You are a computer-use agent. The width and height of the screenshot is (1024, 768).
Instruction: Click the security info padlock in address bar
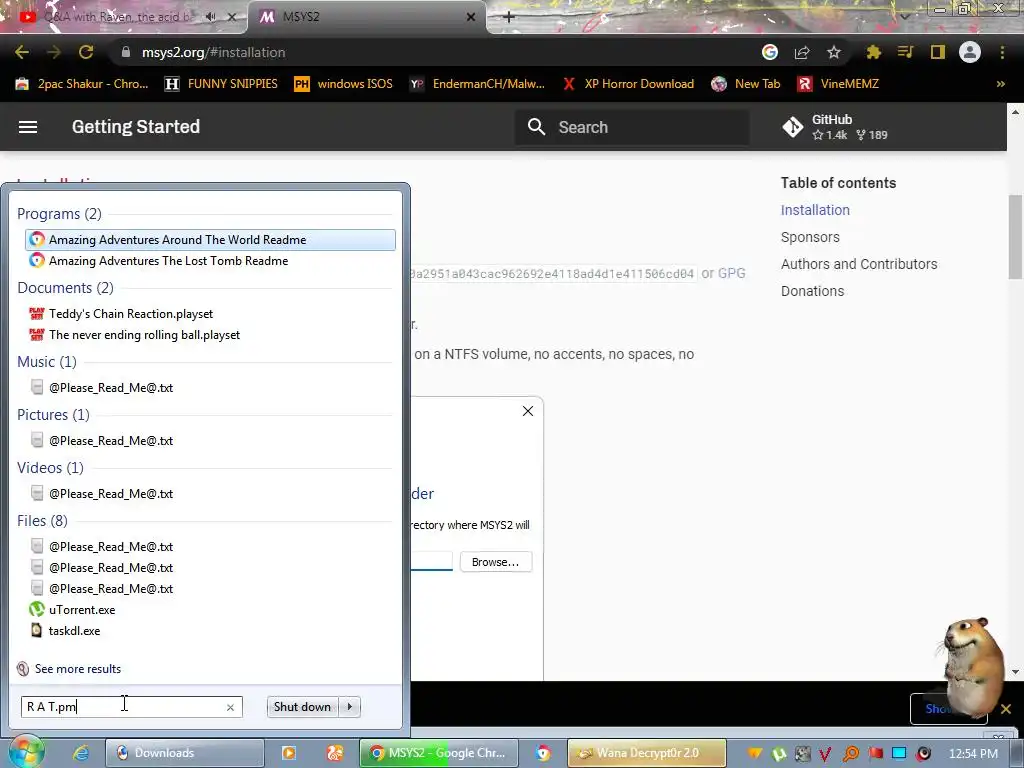click(126, 52)
